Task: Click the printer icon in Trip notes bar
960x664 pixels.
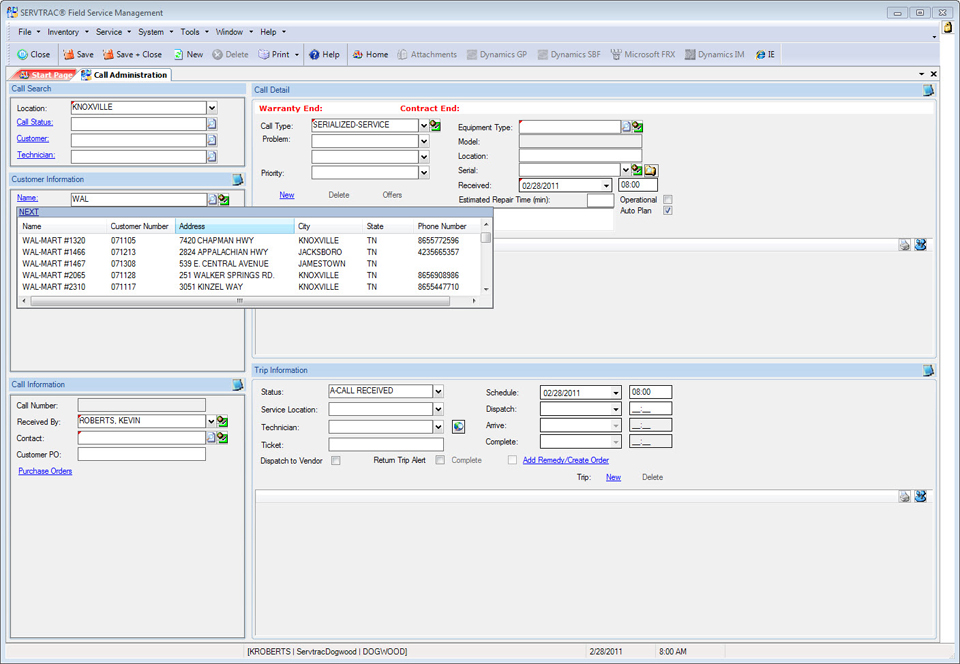Action: click(904, 496)
